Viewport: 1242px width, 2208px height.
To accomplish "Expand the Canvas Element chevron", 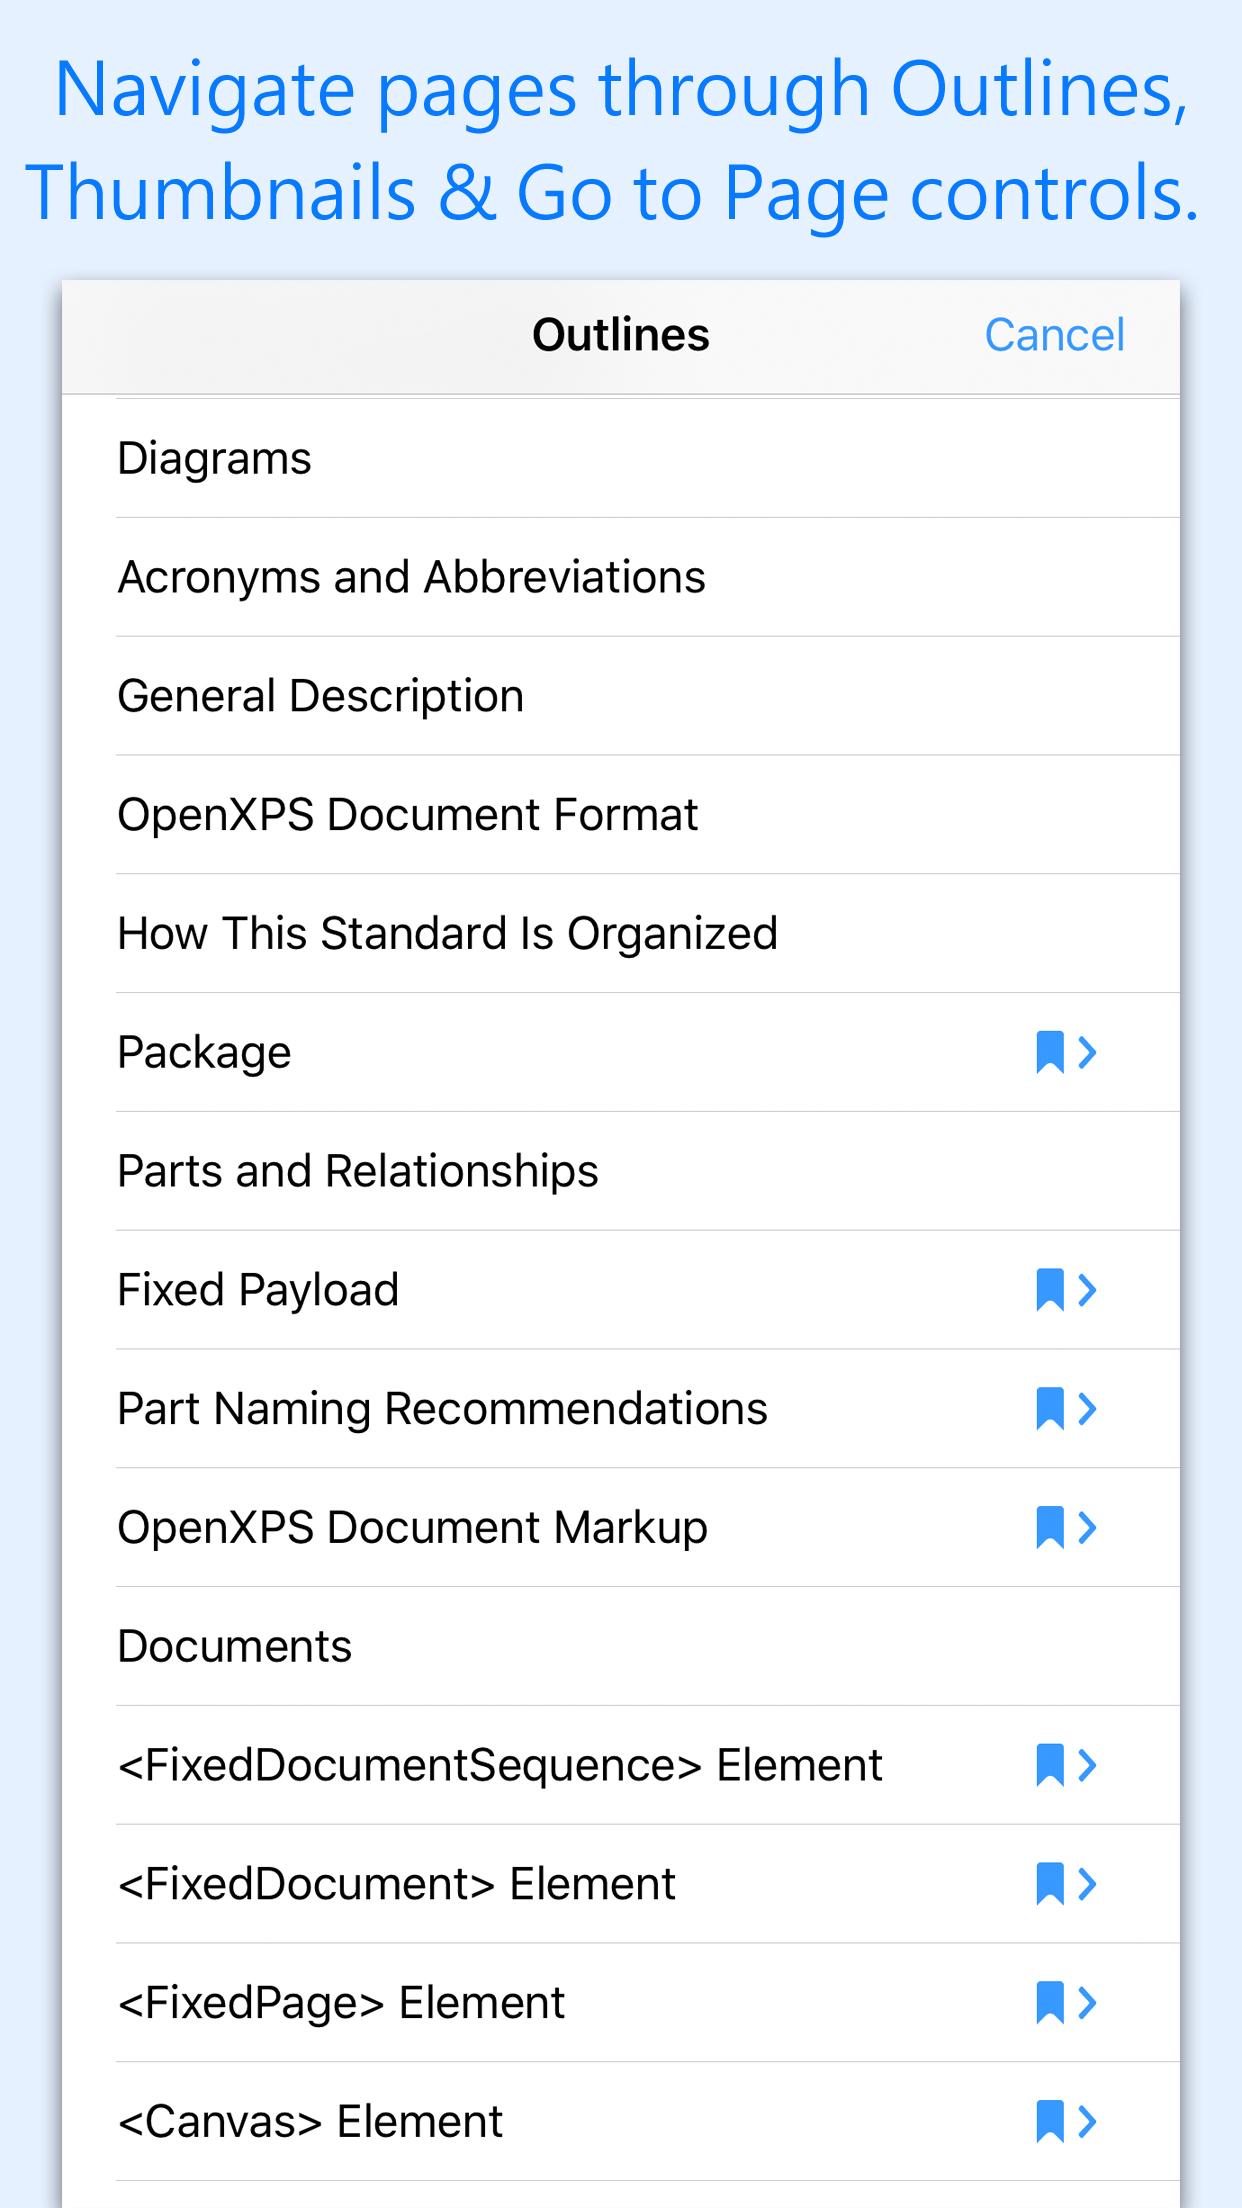I will pyautogui.click(x=1089, y=2122).
